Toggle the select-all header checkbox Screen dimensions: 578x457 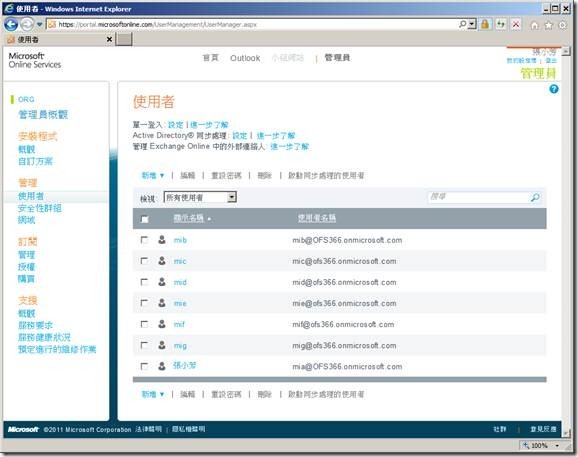[144, 219]
